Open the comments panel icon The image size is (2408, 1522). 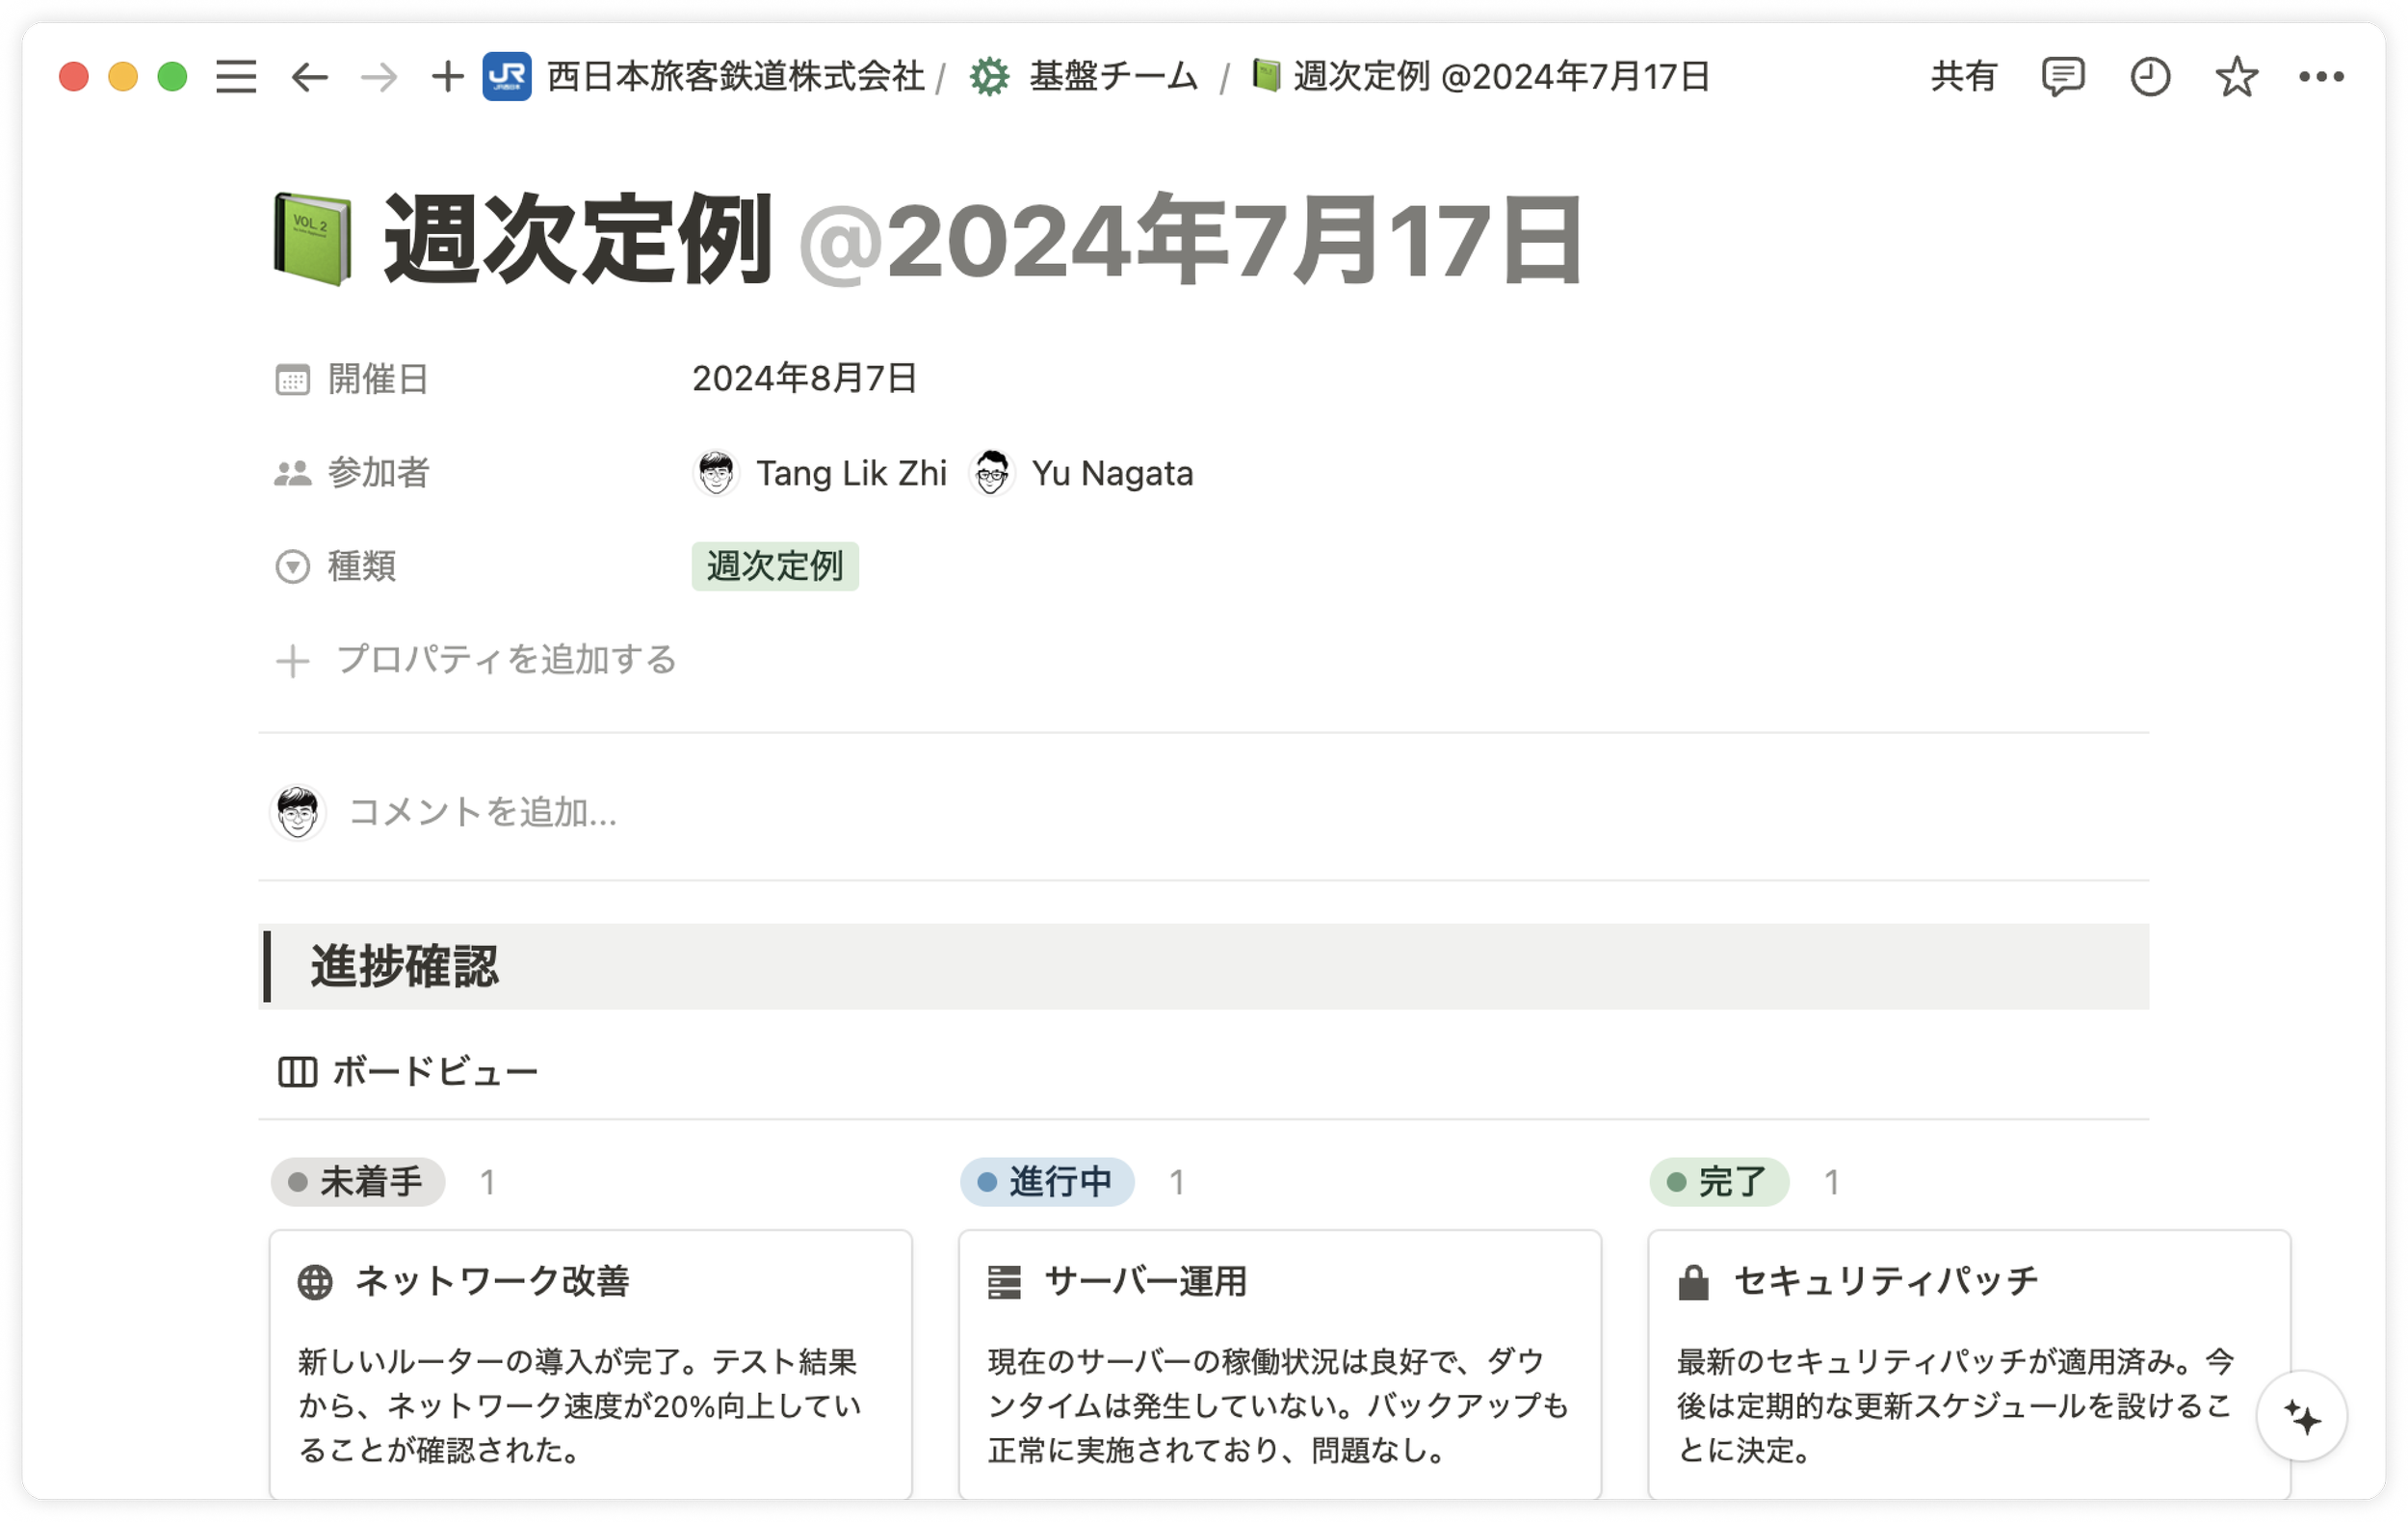2062,77
